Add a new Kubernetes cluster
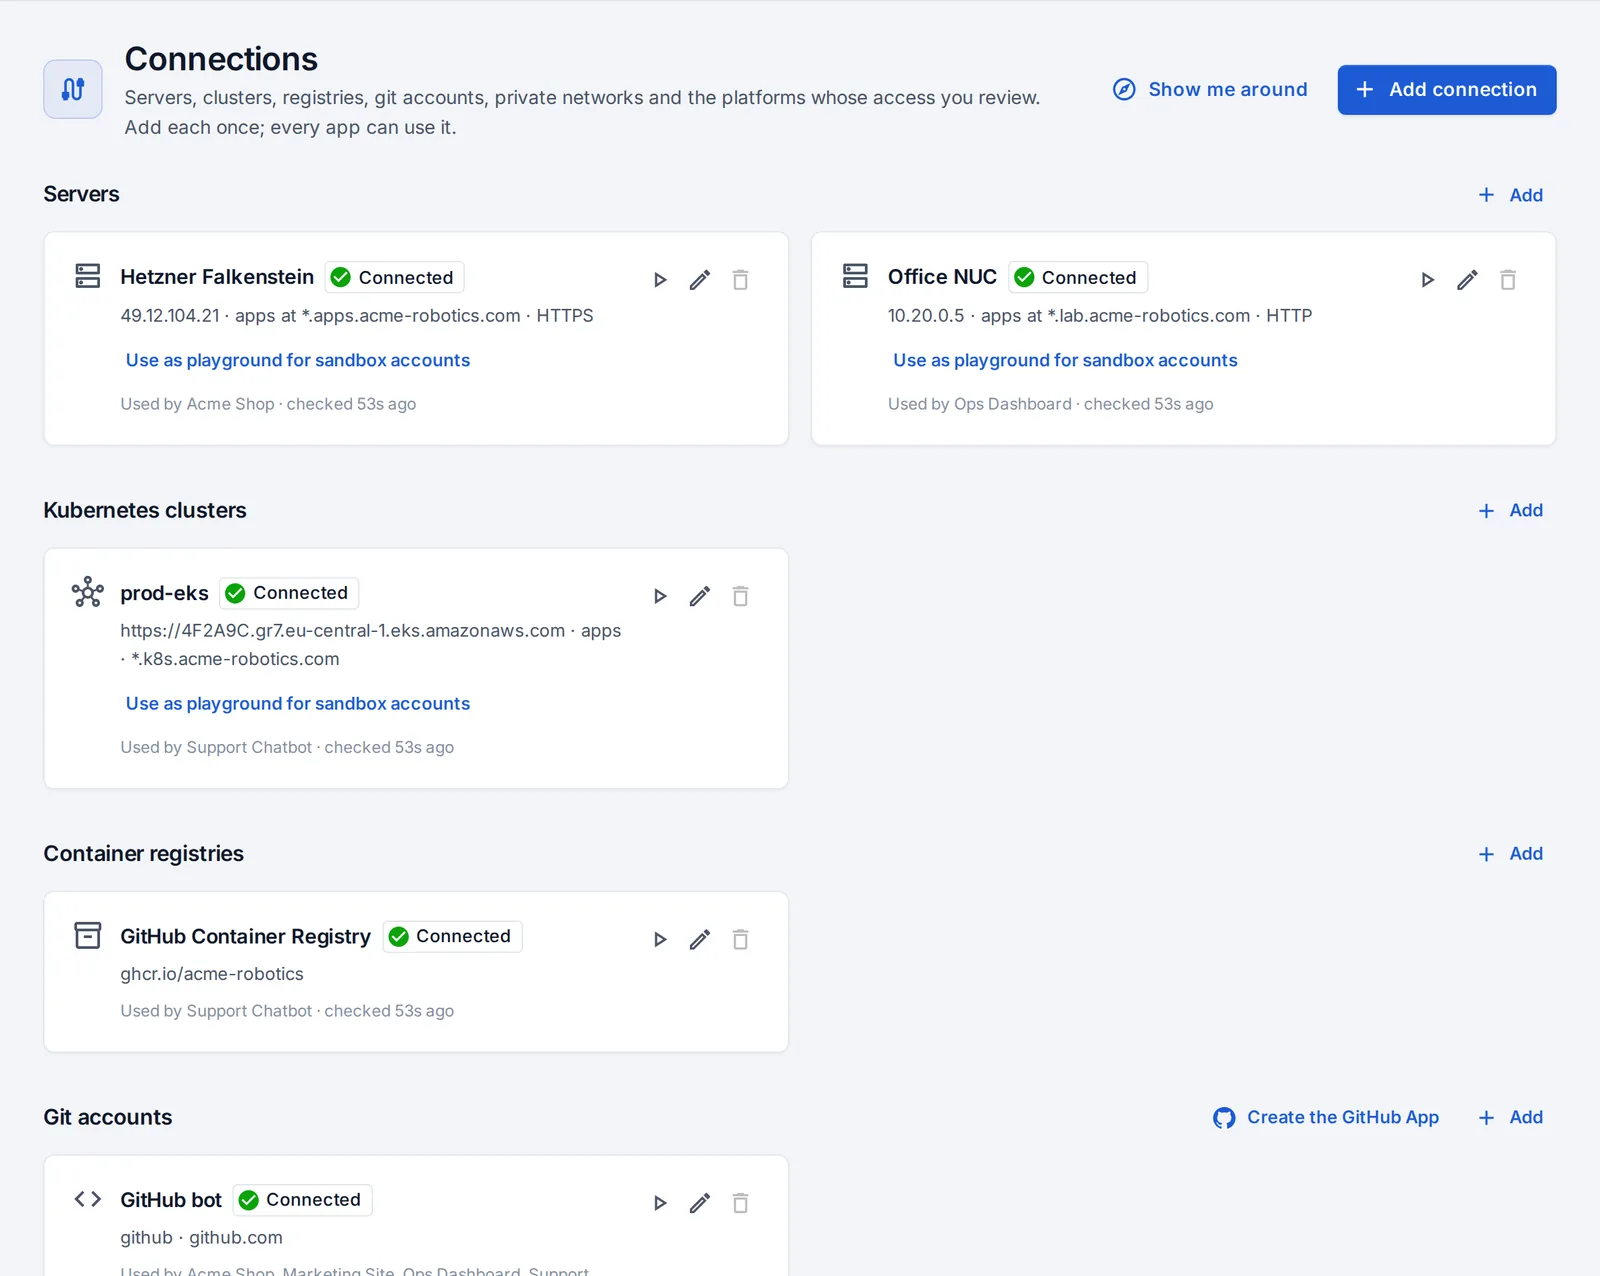 [1511, 510]
